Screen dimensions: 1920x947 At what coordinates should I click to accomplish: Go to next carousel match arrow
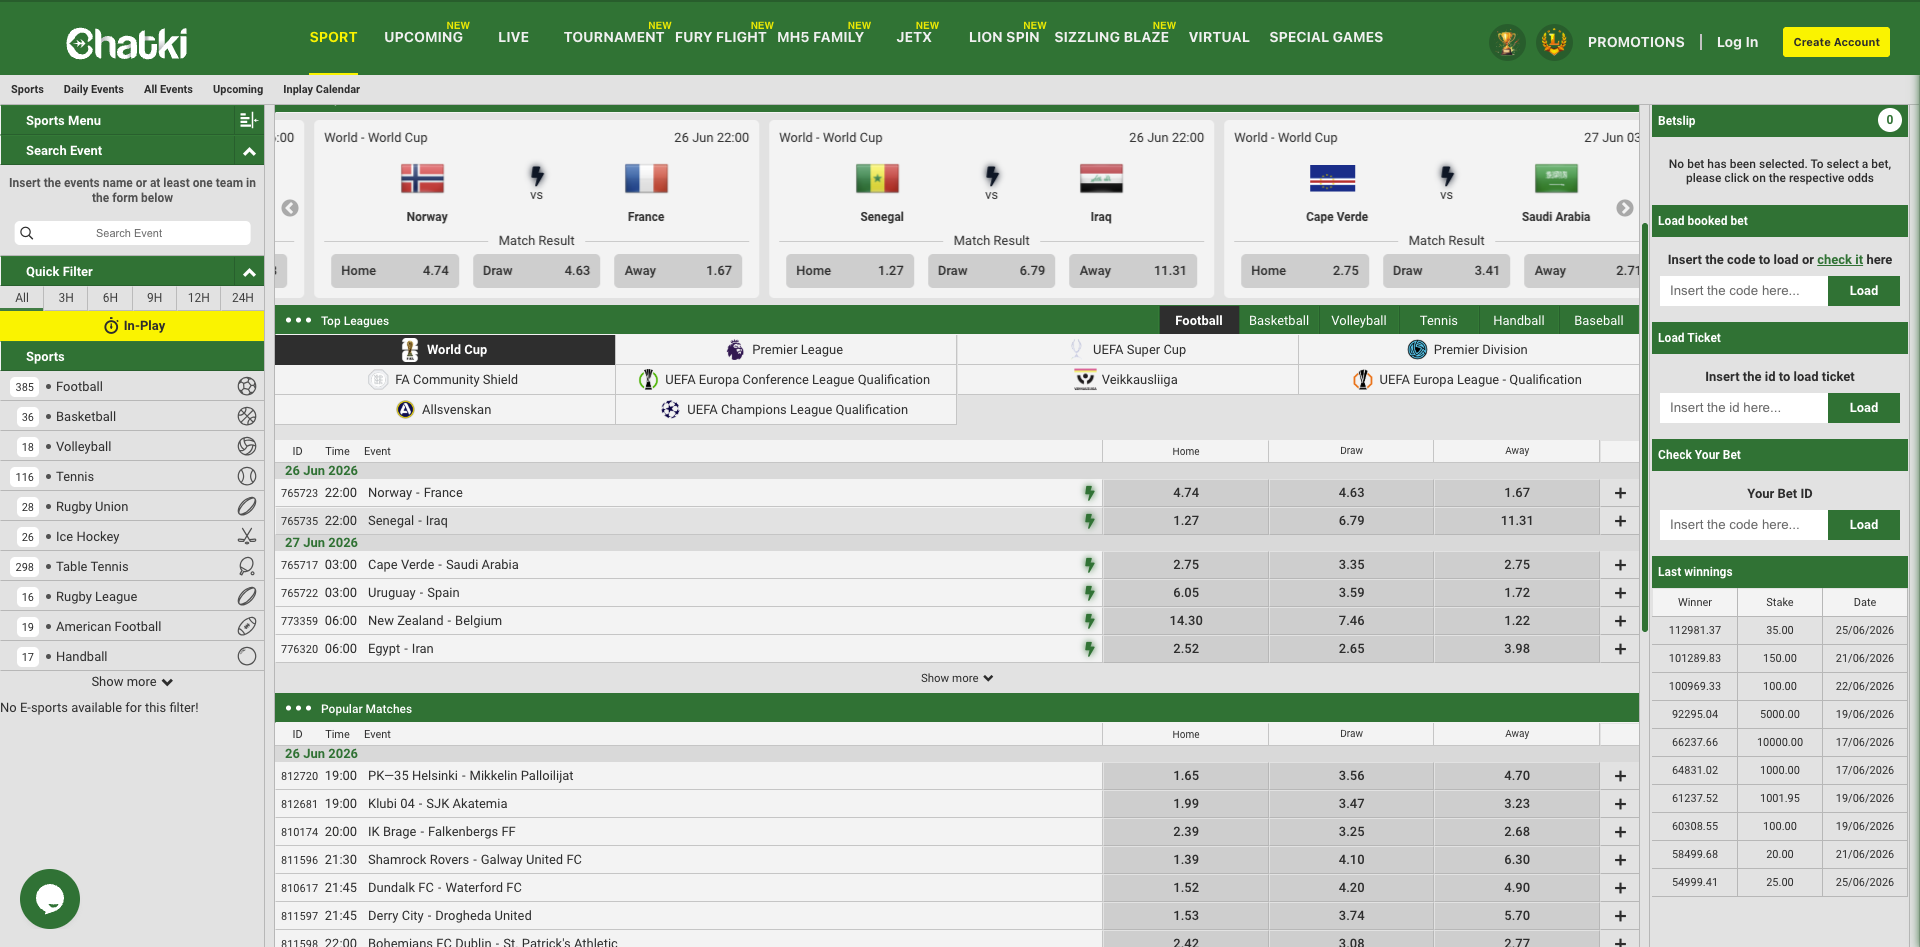point(1625,208)
